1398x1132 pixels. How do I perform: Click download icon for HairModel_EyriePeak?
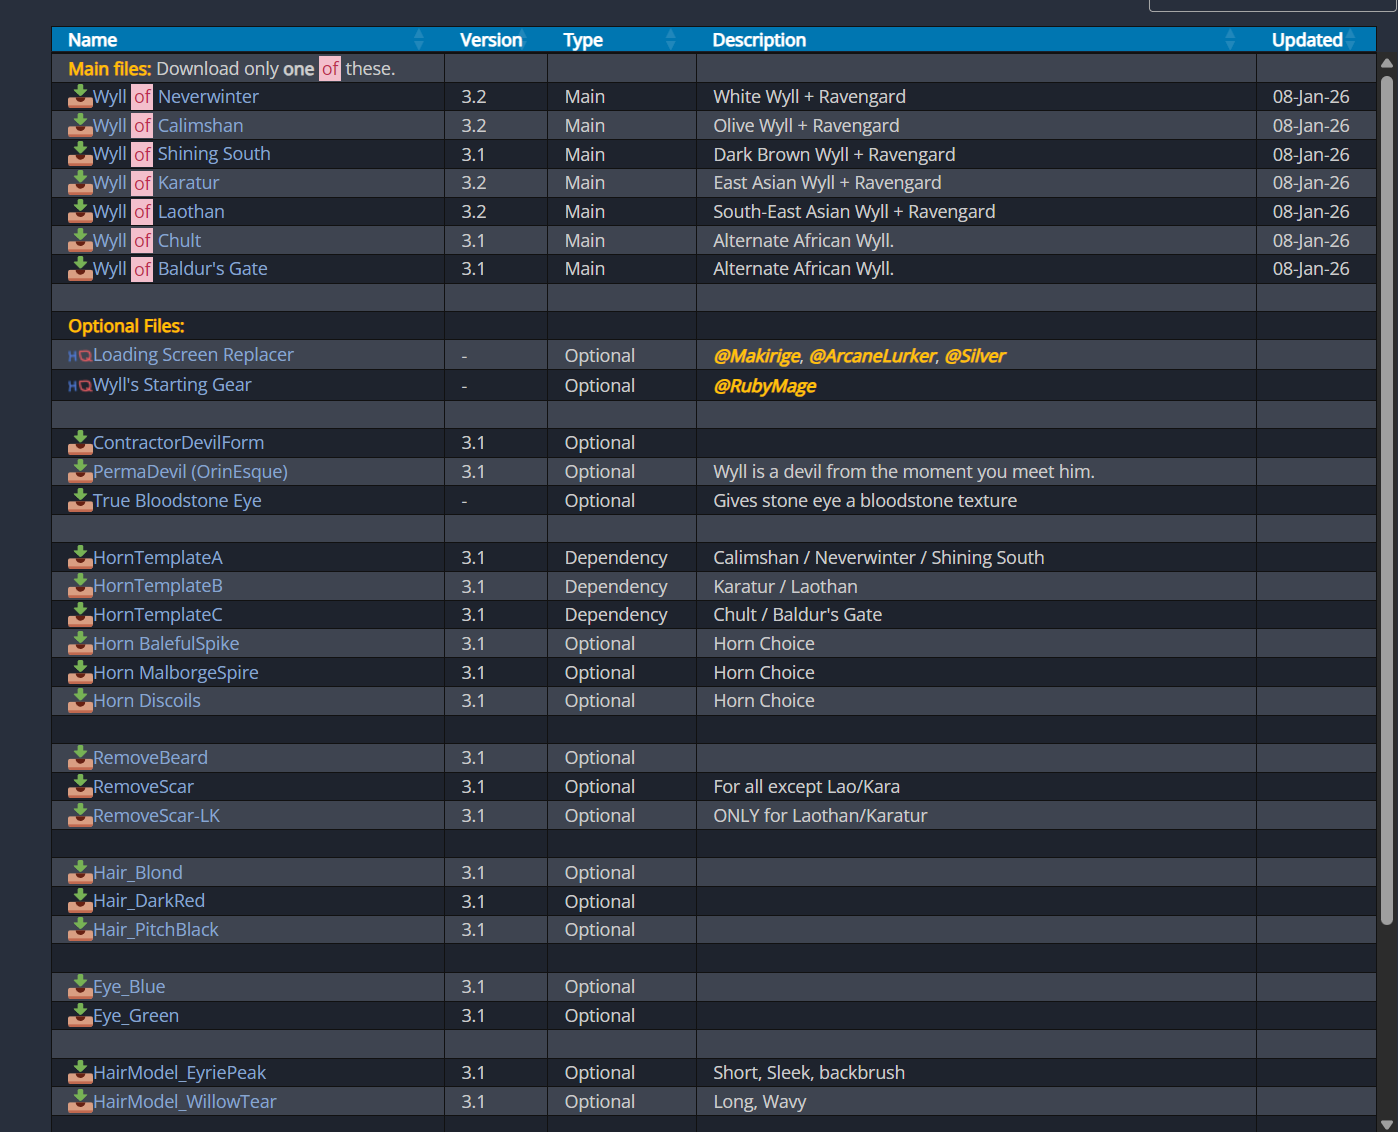pos(80,1073)
